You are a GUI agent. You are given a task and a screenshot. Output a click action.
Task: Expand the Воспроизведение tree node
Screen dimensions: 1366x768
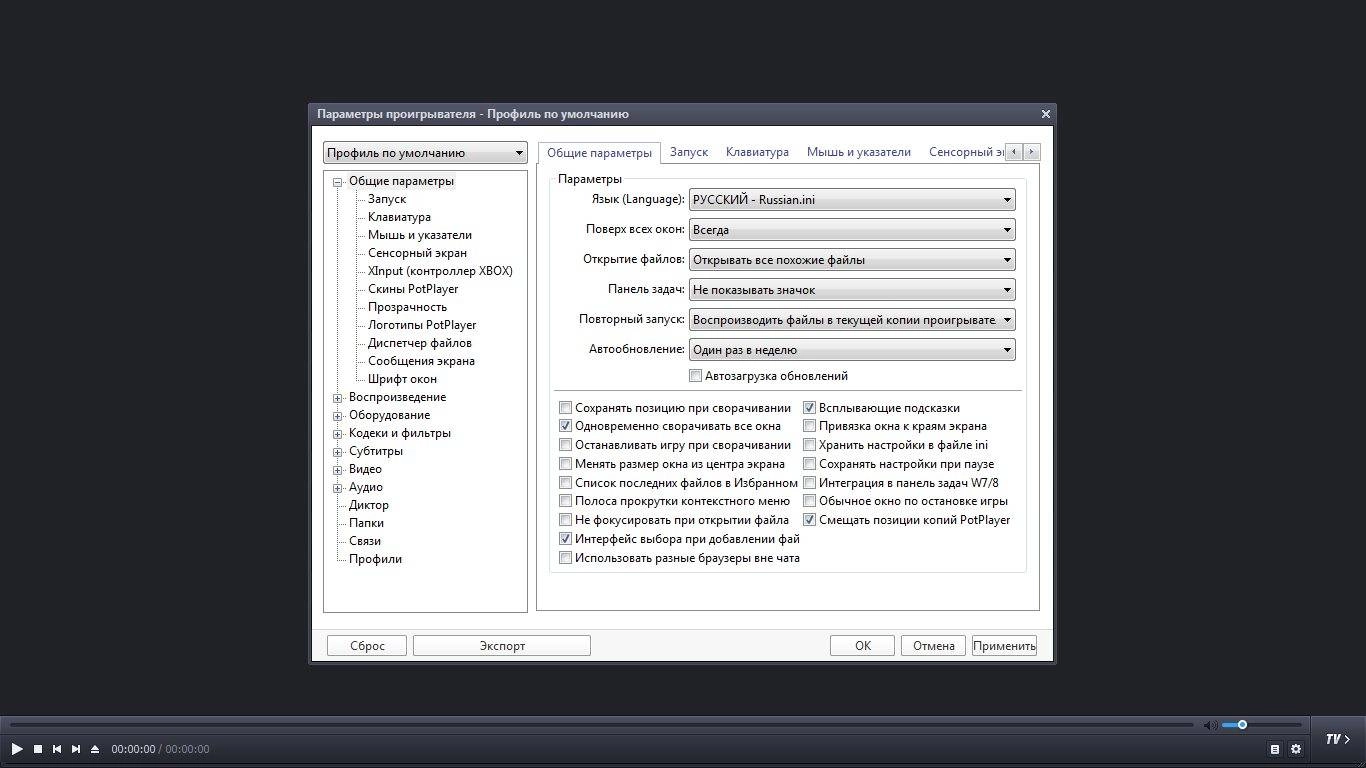[338, 398]
